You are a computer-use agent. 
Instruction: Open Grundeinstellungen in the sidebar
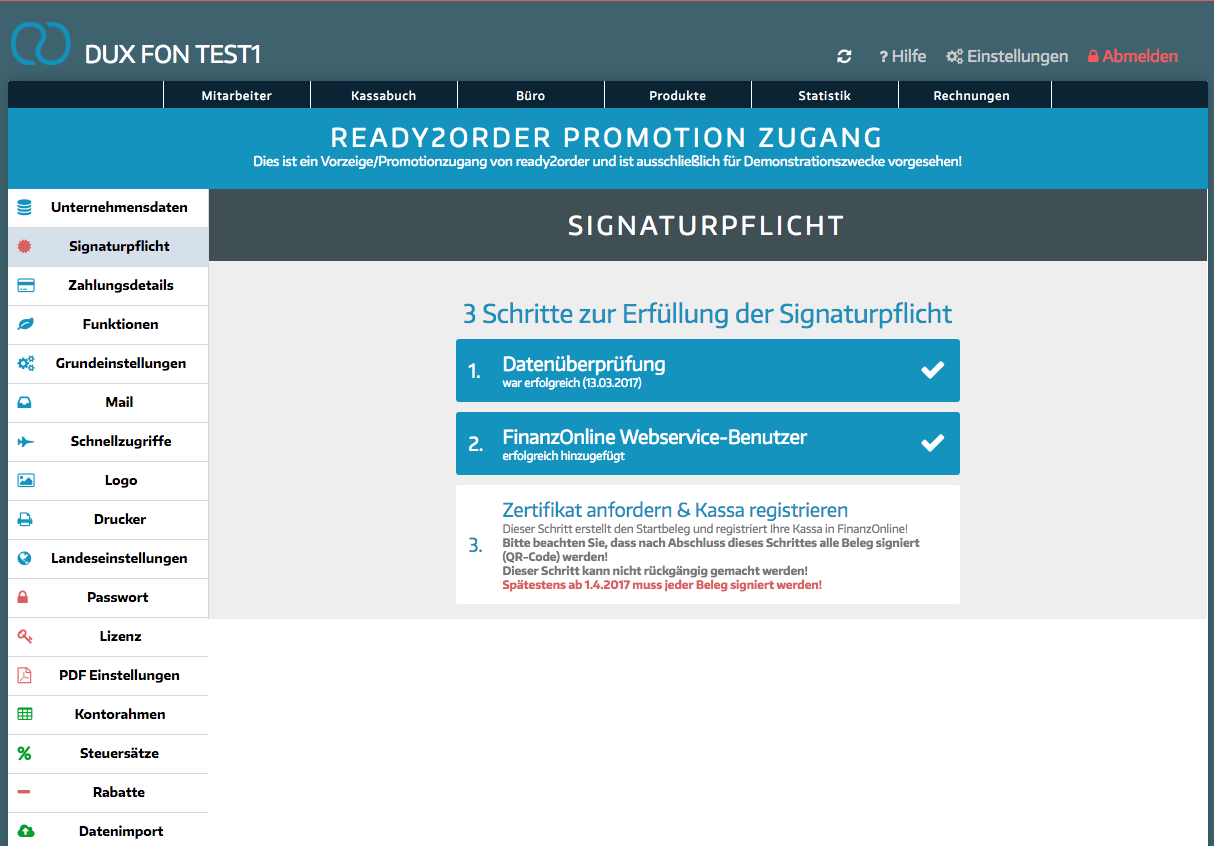[108, 364]
